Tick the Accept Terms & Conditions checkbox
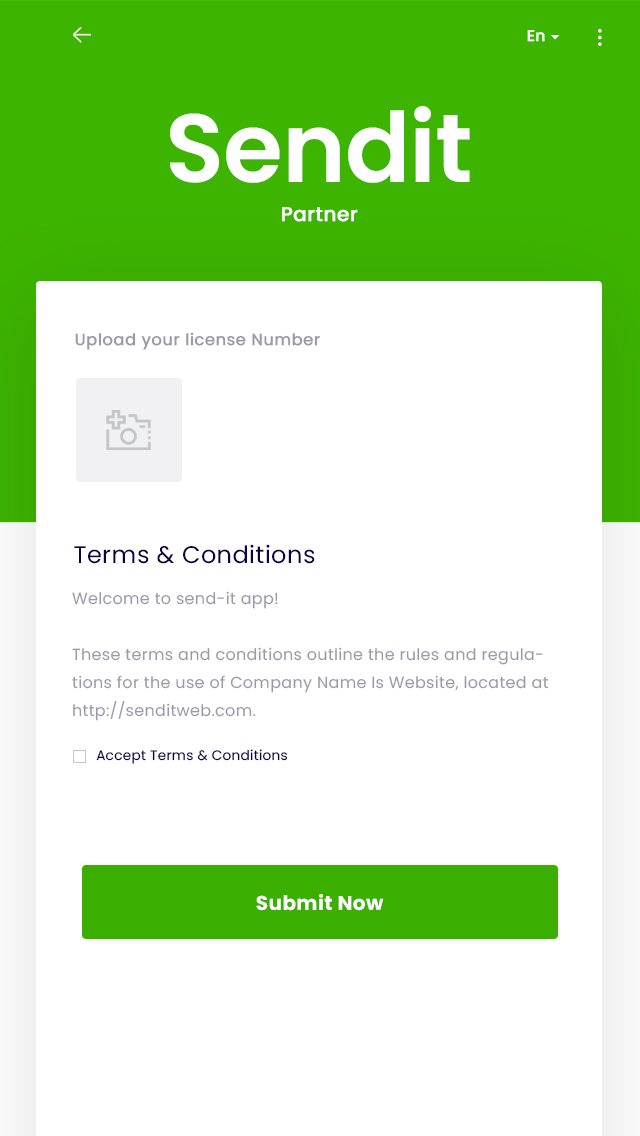640x1136 pixels. point(80,756)
